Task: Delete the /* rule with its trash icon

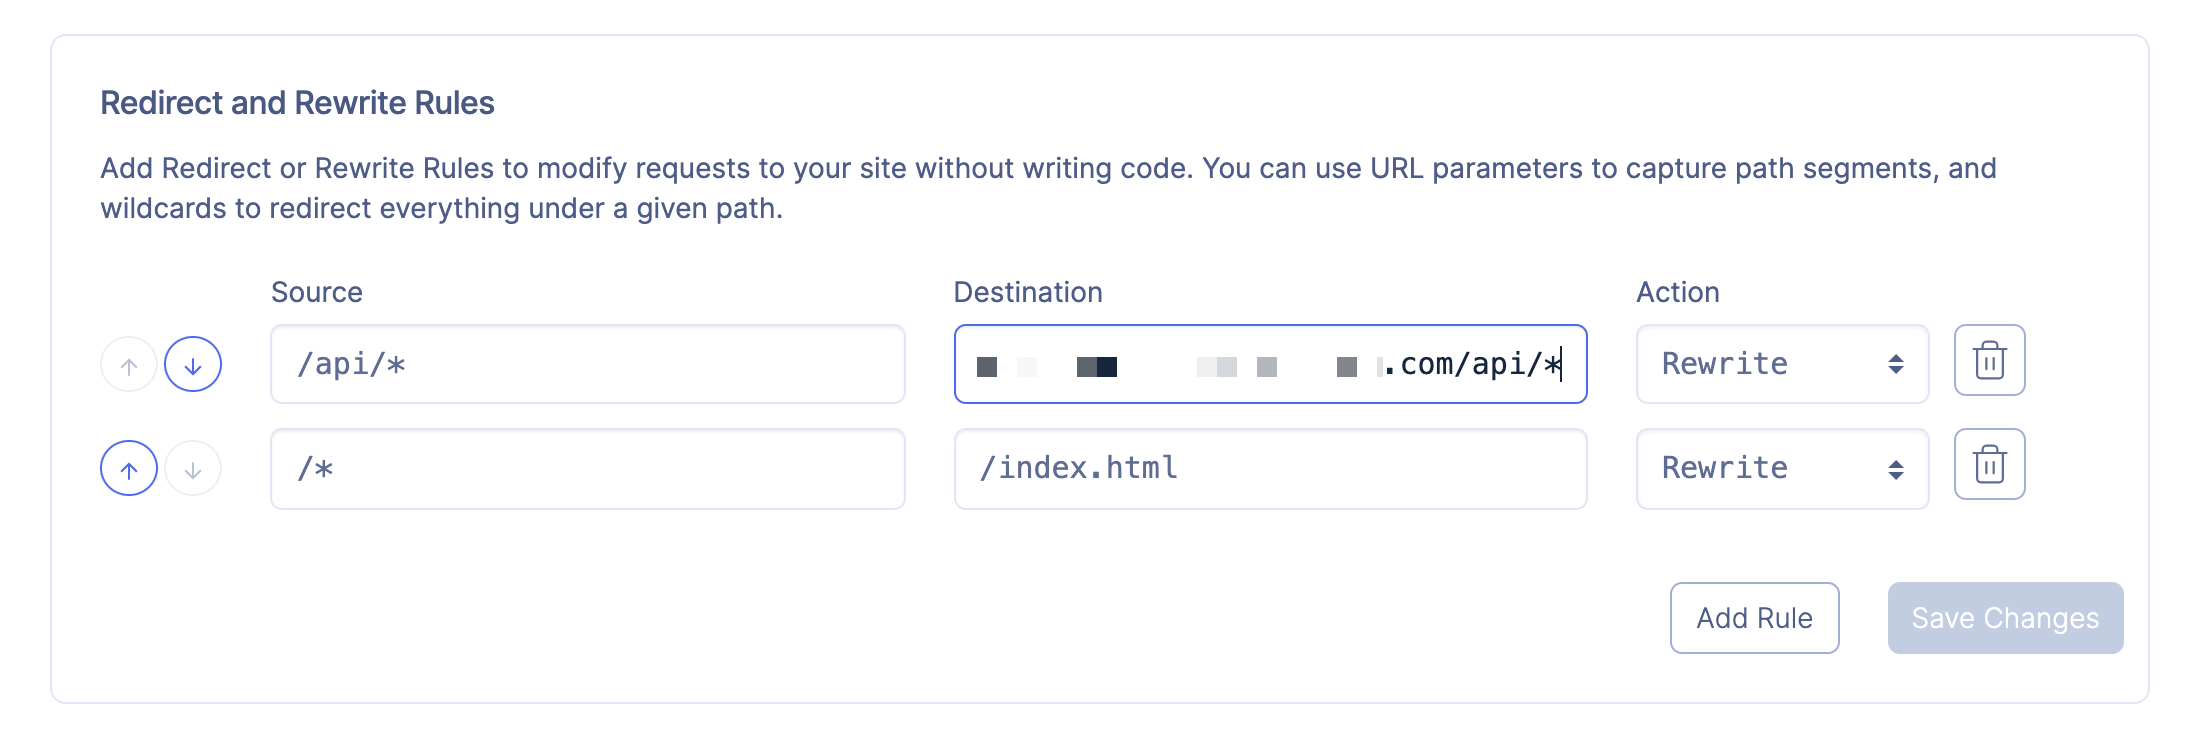Action: point(1988,464)
